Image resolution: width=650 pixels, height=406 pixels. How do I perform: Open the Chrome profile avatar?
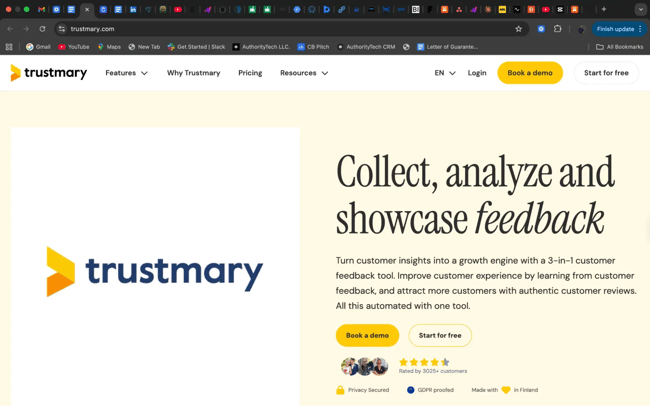coord(581,29)
